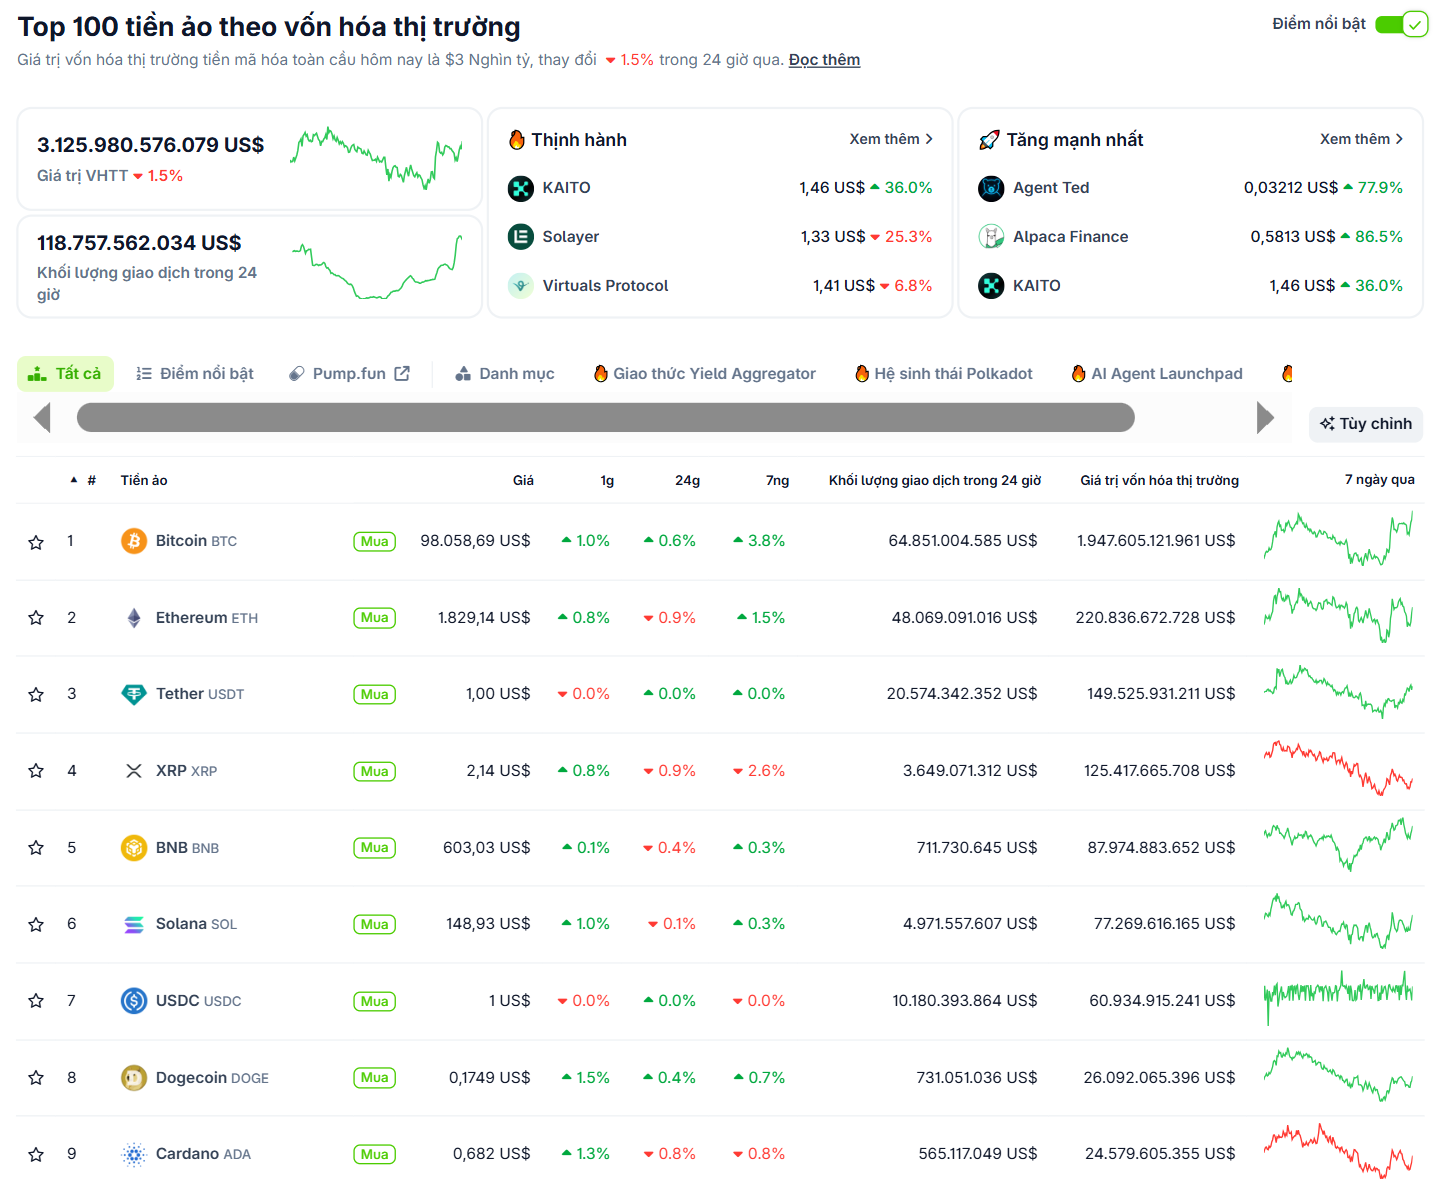Click the fire icon beside Thịnh hành
Image resolution: width=1441 pixels, height=1181 pixels.
[517, 140]
